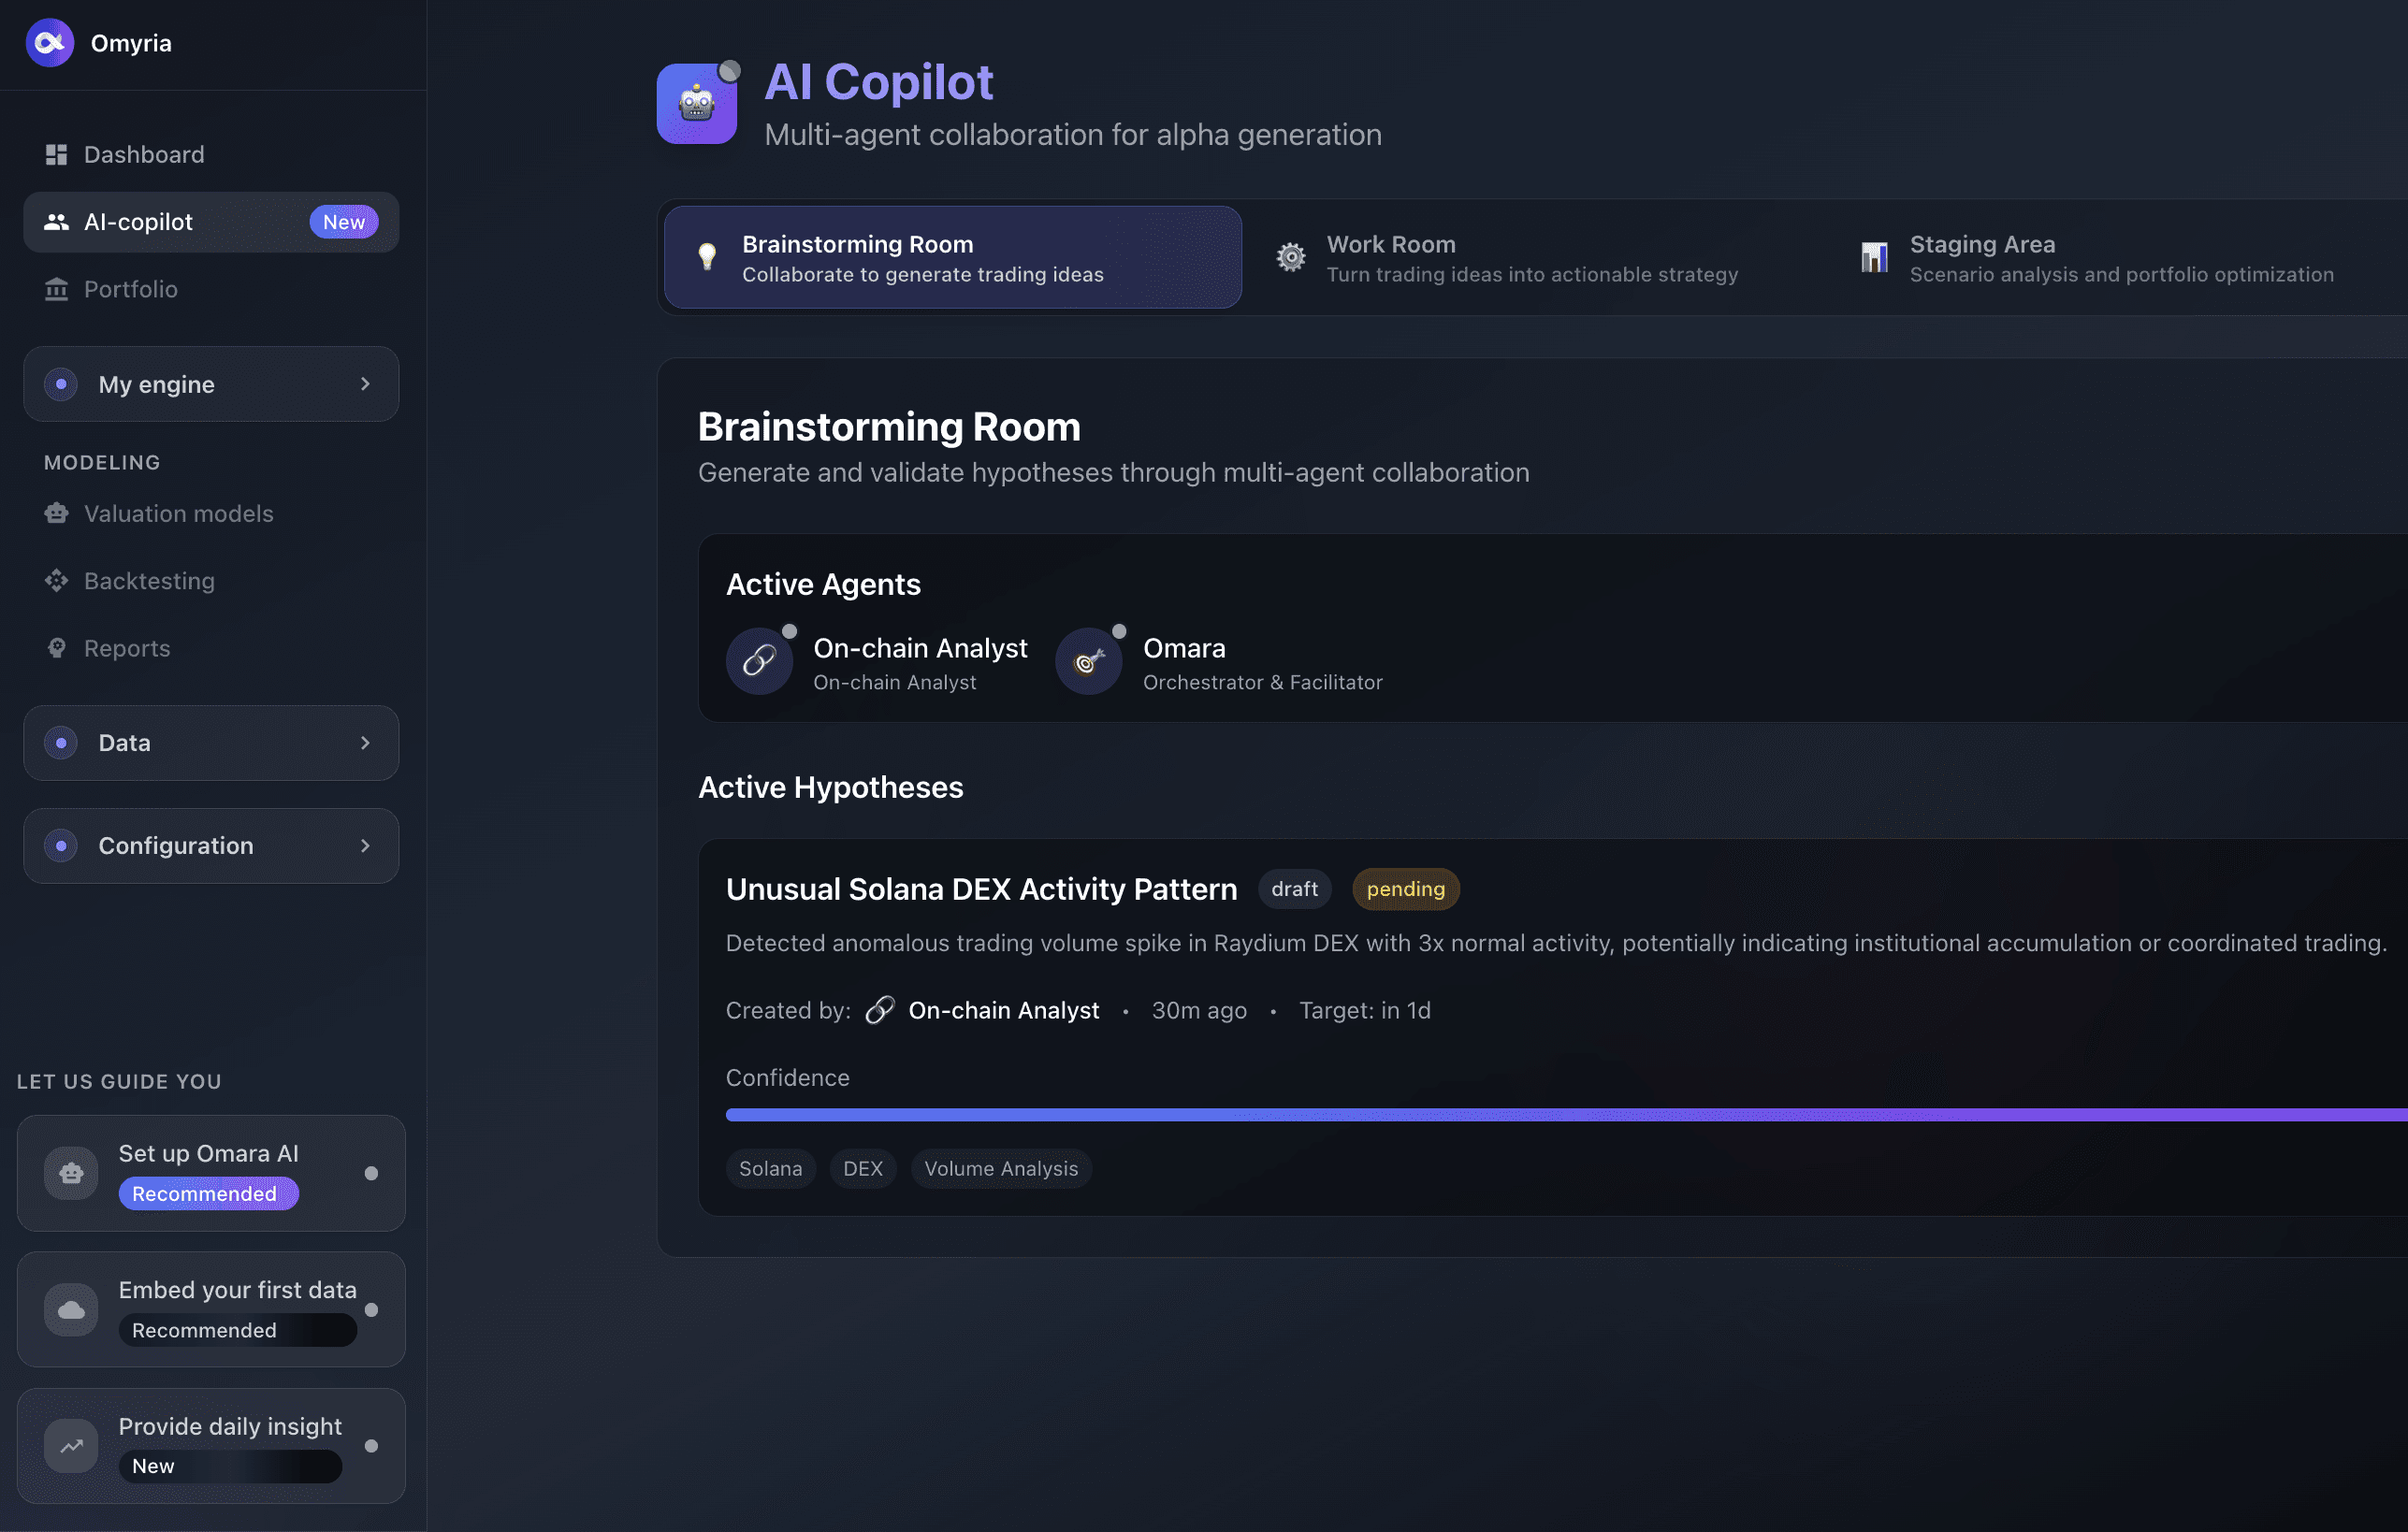Click the Dashboard grid icon
The width and height of the screenshot is (2408, 1532).
[56, 154]
